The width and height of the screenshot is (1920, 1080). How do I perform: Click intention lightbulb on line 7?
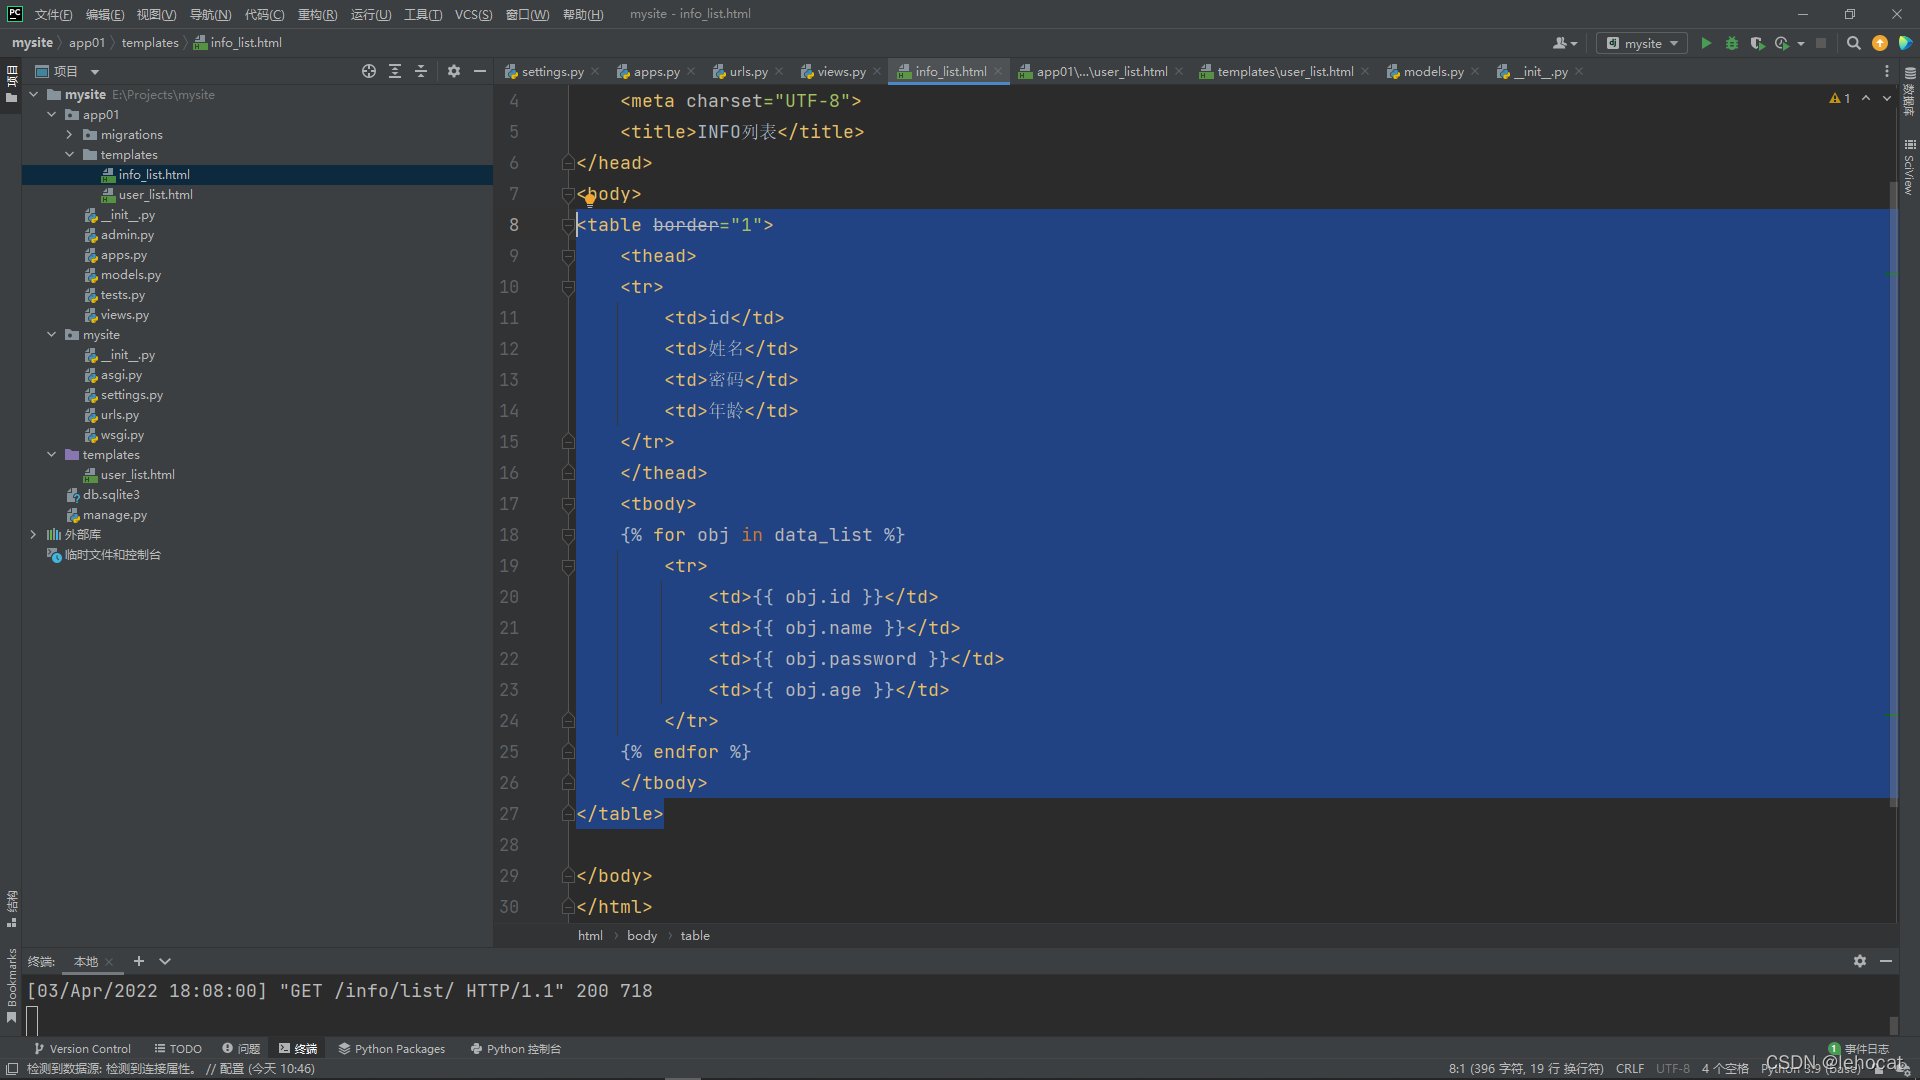tap(590, 199)
